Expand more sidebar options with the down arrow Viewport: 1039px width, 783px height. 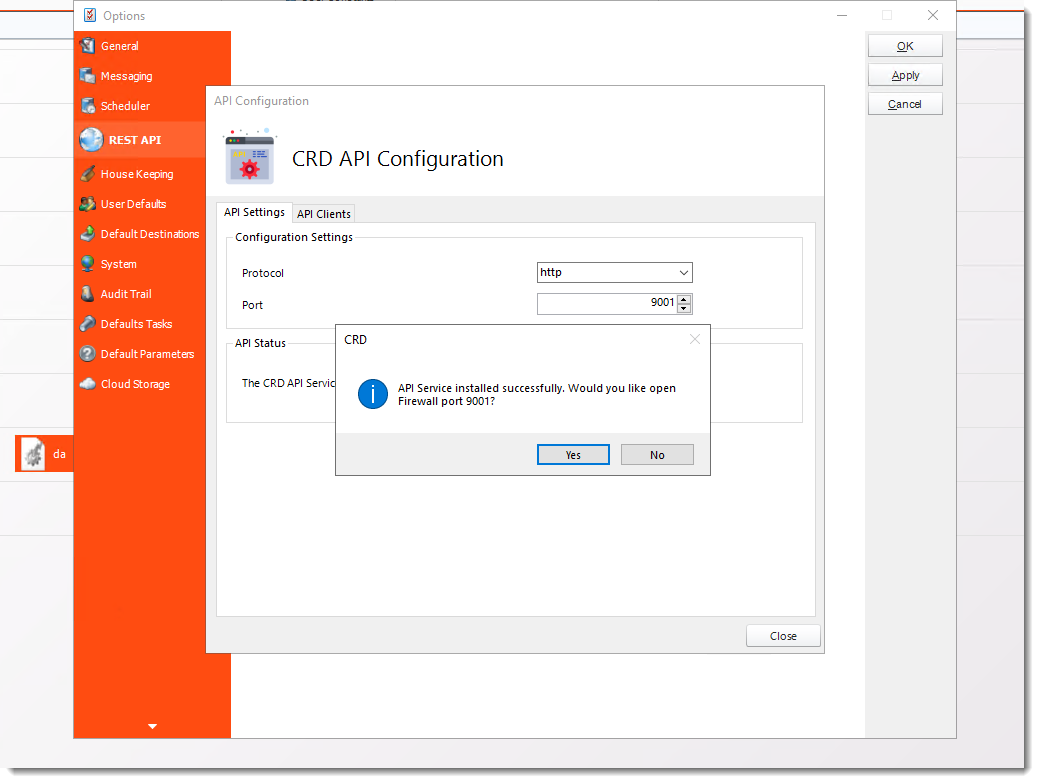[x=152, y=726]
